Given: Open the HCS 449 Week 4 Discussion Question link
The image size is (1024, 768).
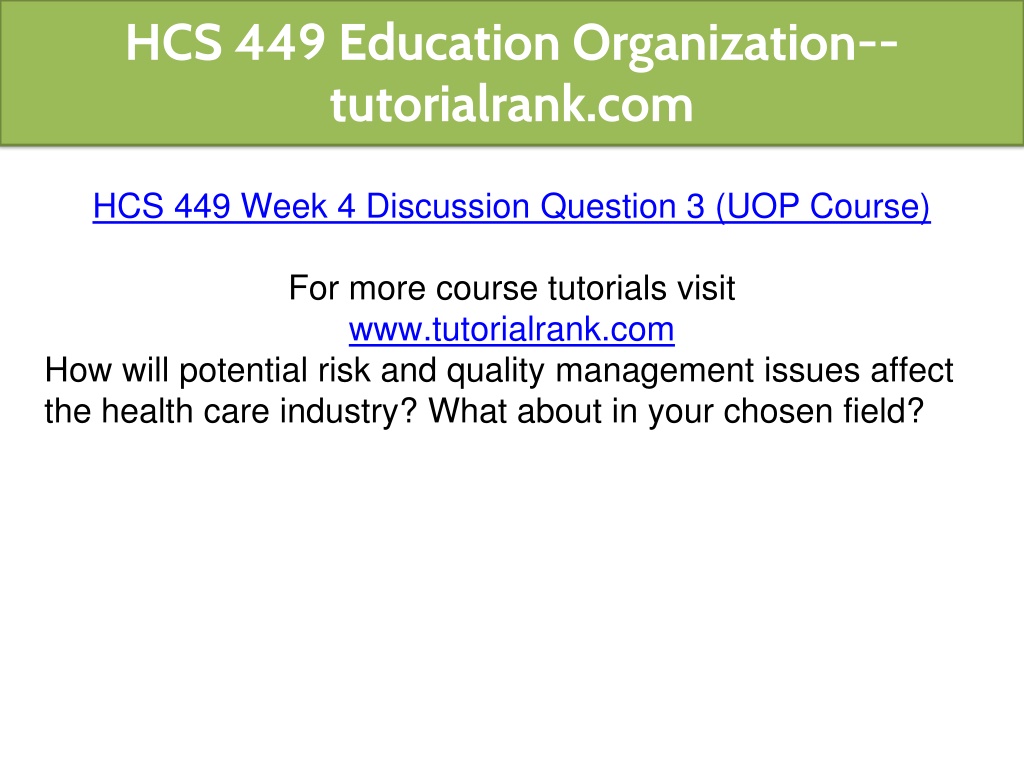Looking at the screenshot, I should (x=511, y=206).
